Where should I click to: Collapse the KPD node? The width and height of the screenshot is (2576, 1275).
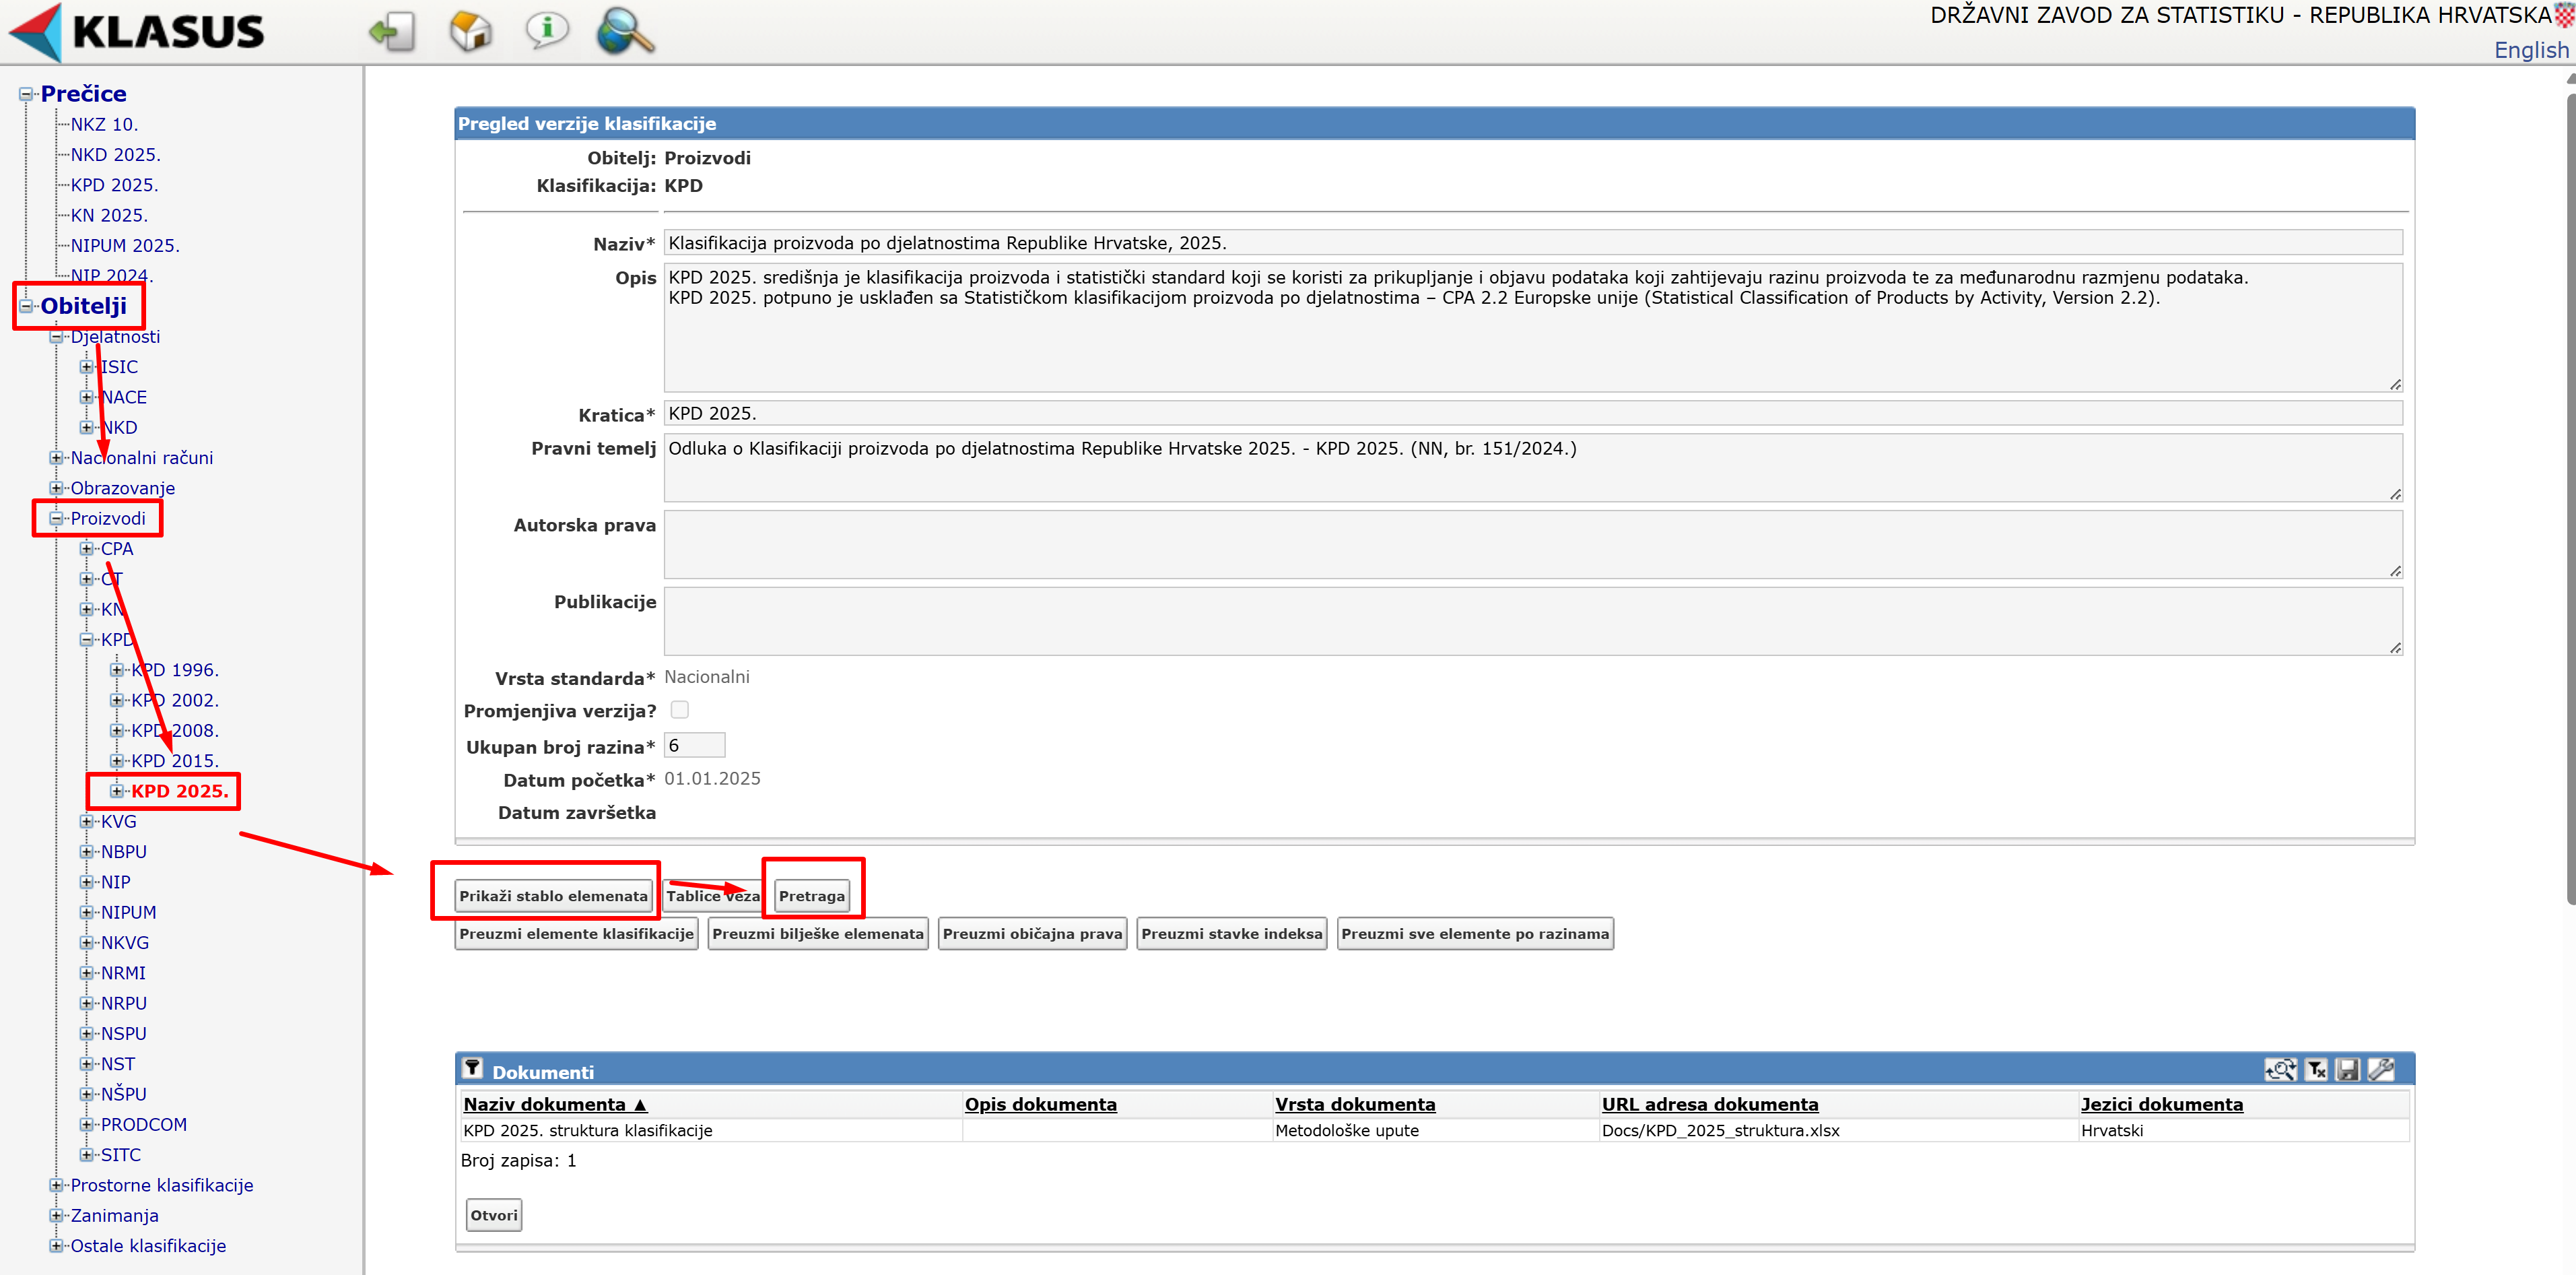click(87, 640)
